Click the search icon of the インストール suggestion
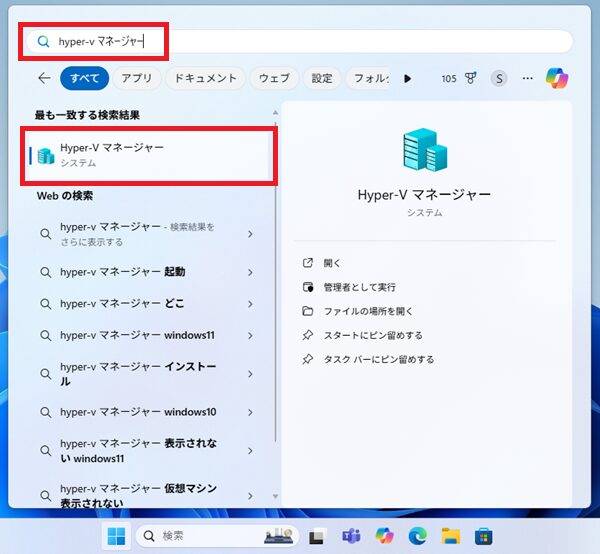The width and height of the screenshot is (600, 554). (46, 374)
